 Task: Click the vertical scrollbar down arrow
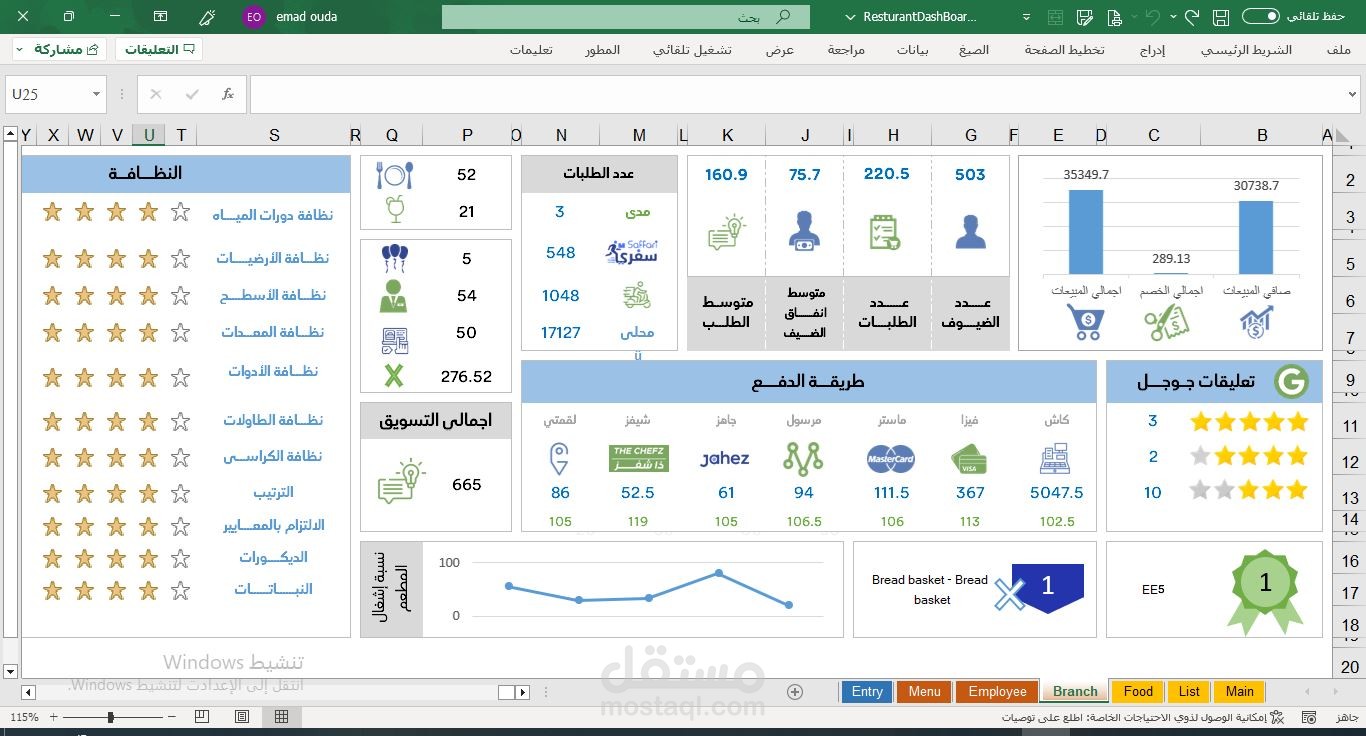tap(11, 671)
